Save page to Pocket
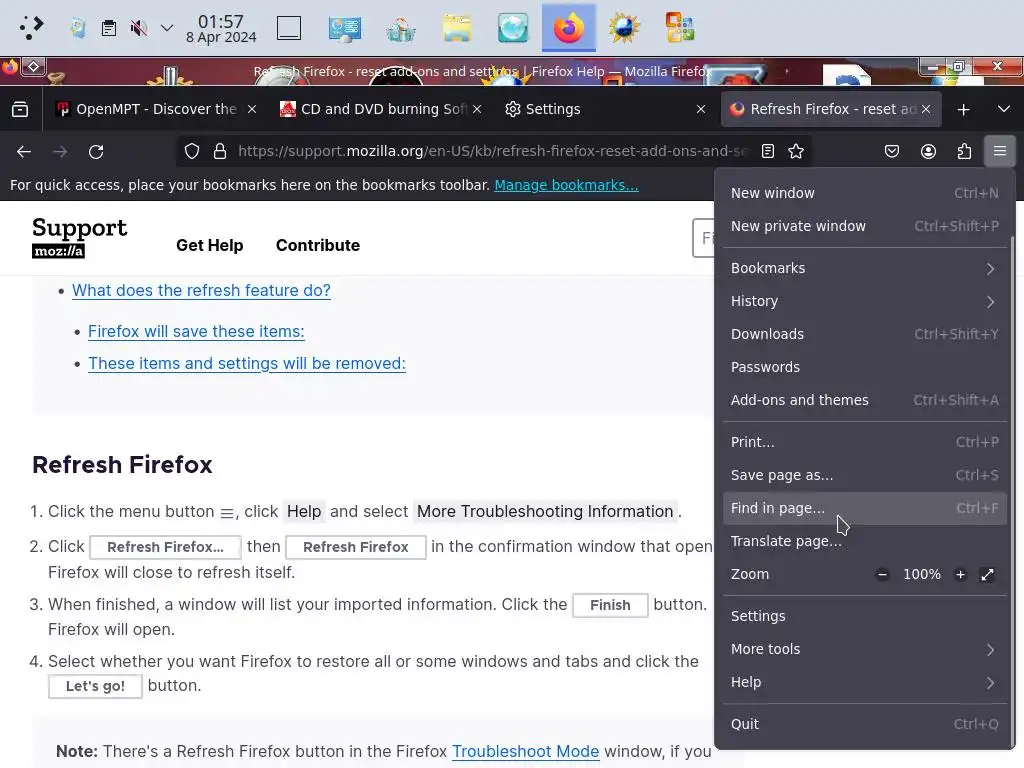 891,152
